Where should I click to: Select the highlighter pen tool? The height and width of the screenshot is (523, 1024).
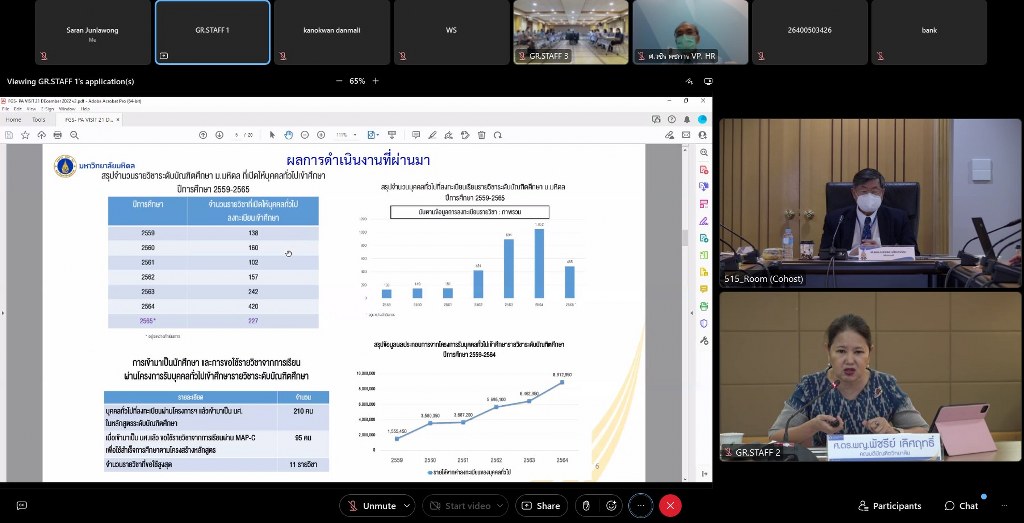[432, 135]
